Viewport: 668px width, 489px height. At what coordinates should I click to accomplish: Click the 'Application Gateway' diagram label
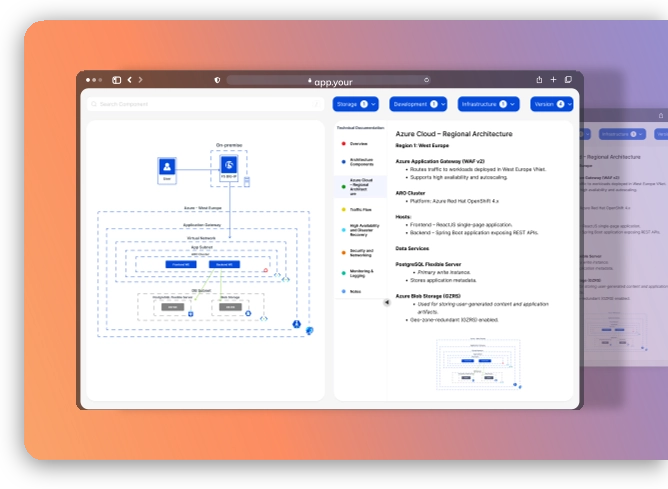click(x=202, y=225)
